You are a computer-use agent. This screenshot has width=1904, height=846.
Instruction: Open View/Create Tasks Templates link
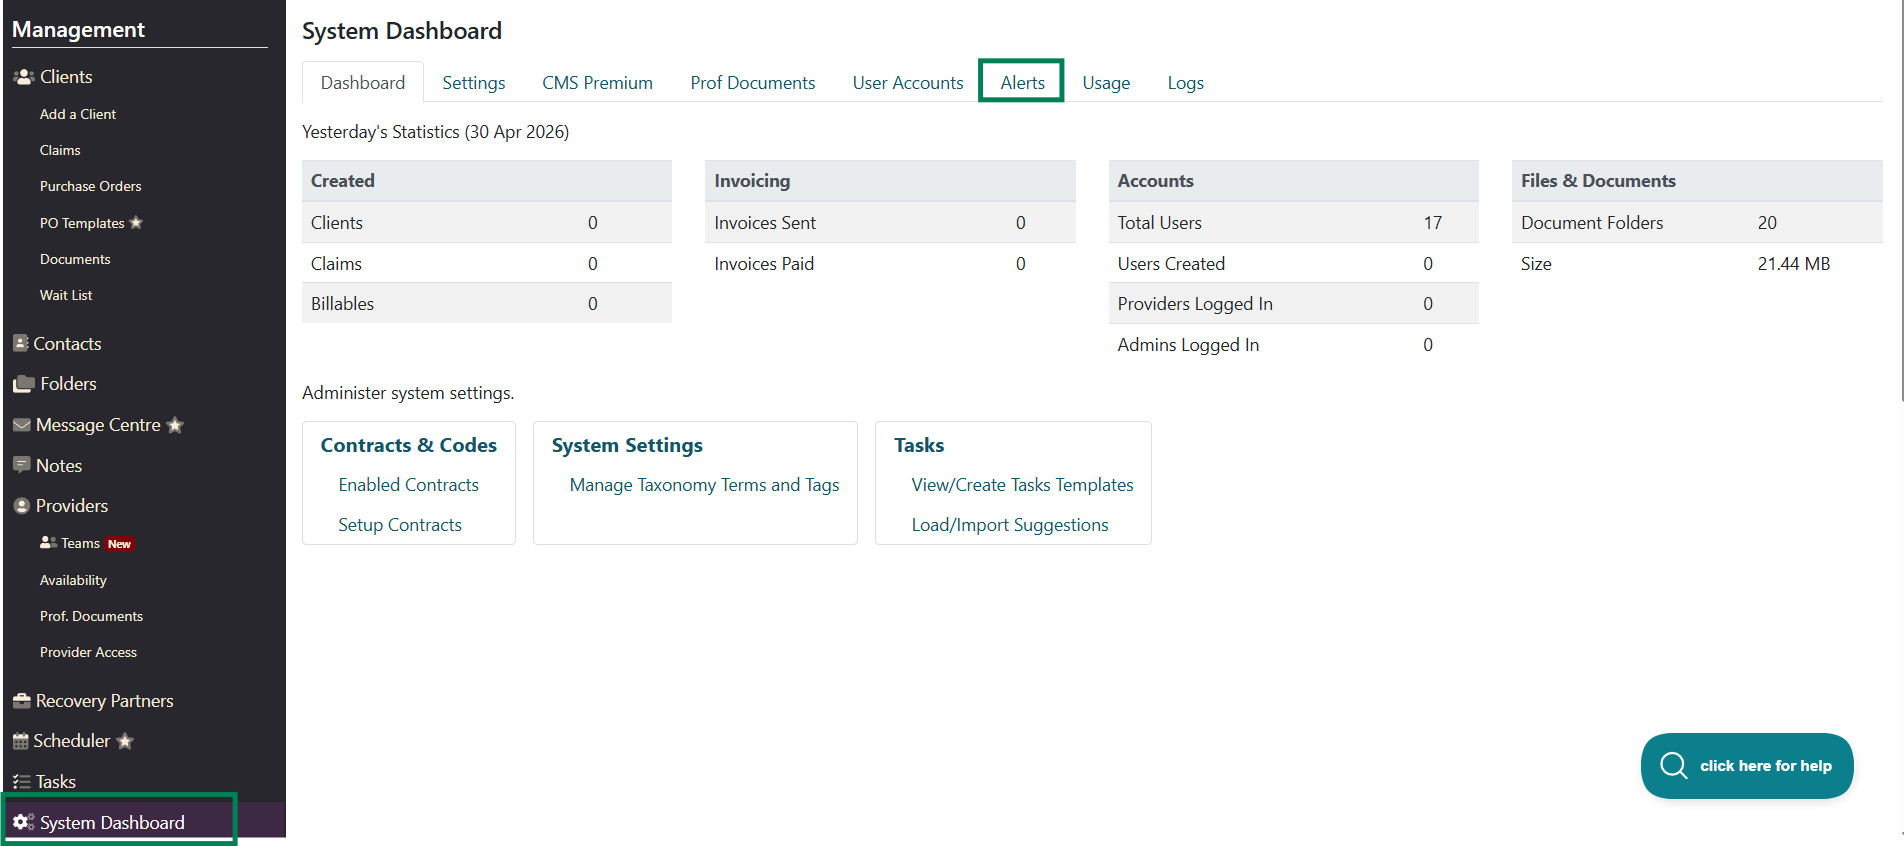[1023, 485]
